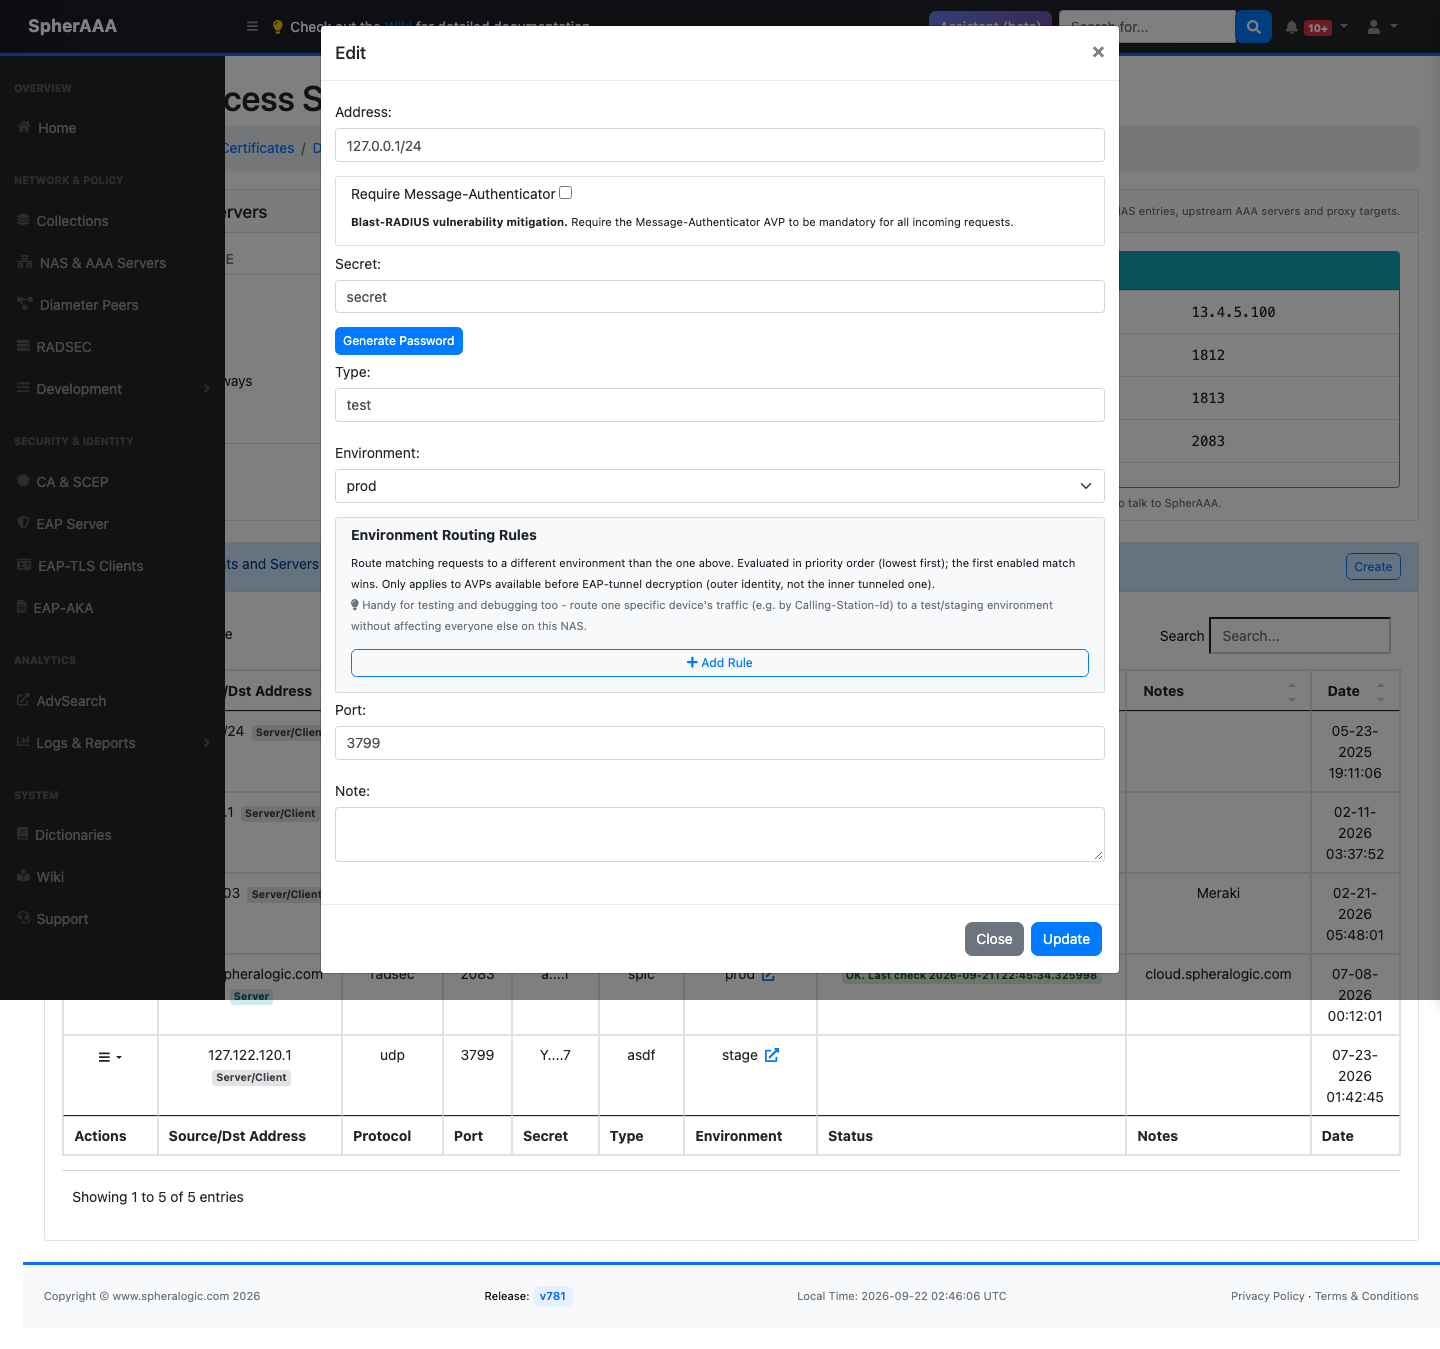The height and width of the screenshot is (1349, 1440).
Task: Focus the Port field showing 3799
Action: coord(720,743)
